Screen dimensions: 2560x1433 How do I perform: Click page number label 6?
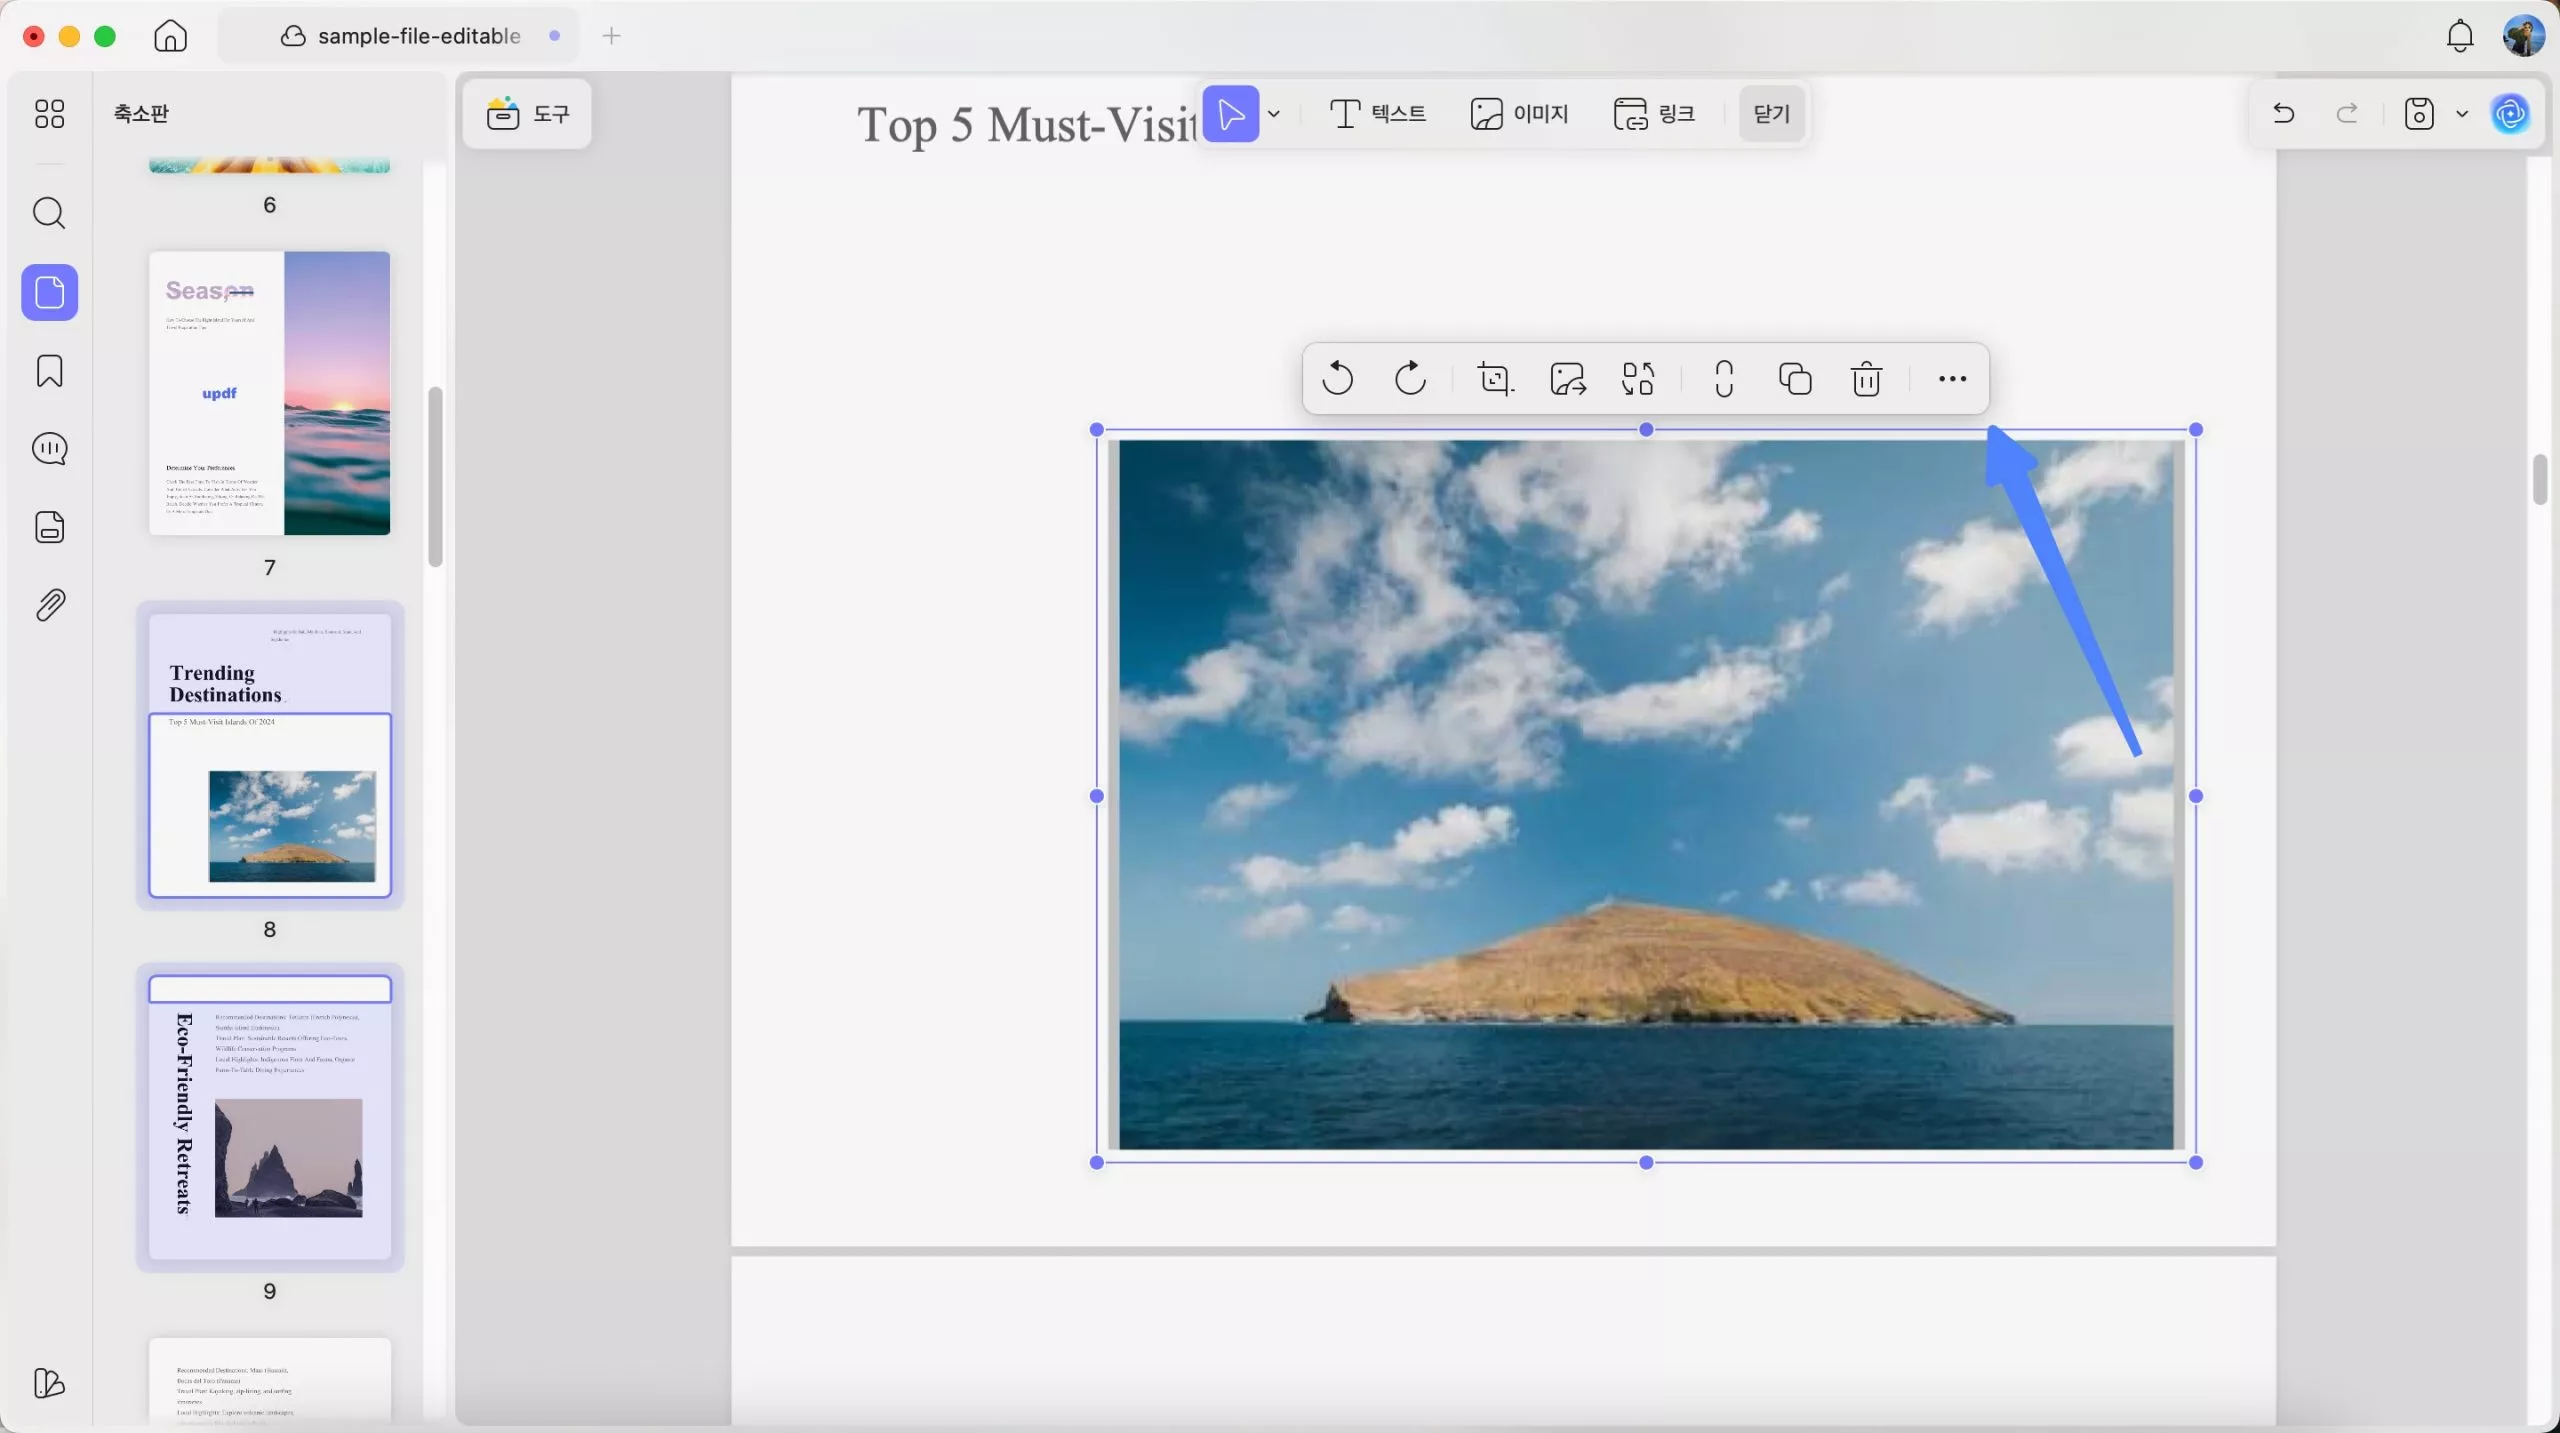point(269,205)
